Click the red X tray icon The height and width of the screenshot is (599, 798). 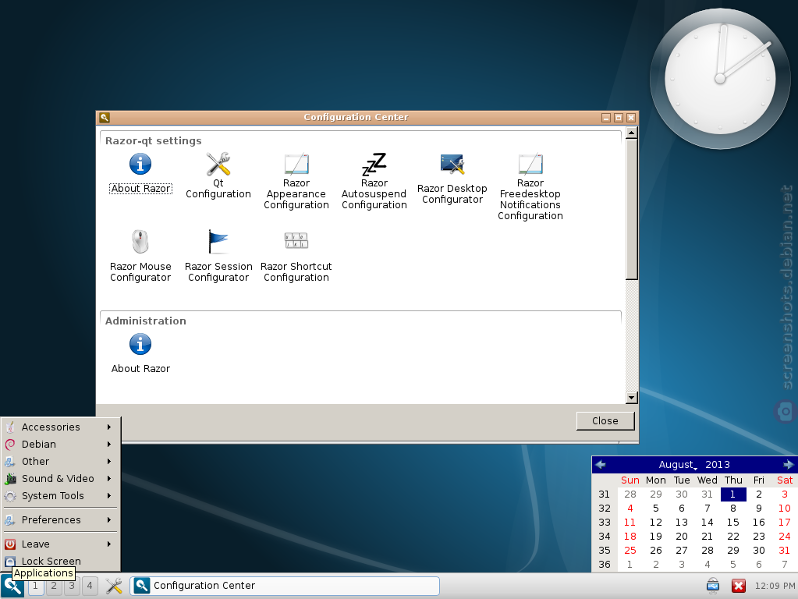point(738,586)
